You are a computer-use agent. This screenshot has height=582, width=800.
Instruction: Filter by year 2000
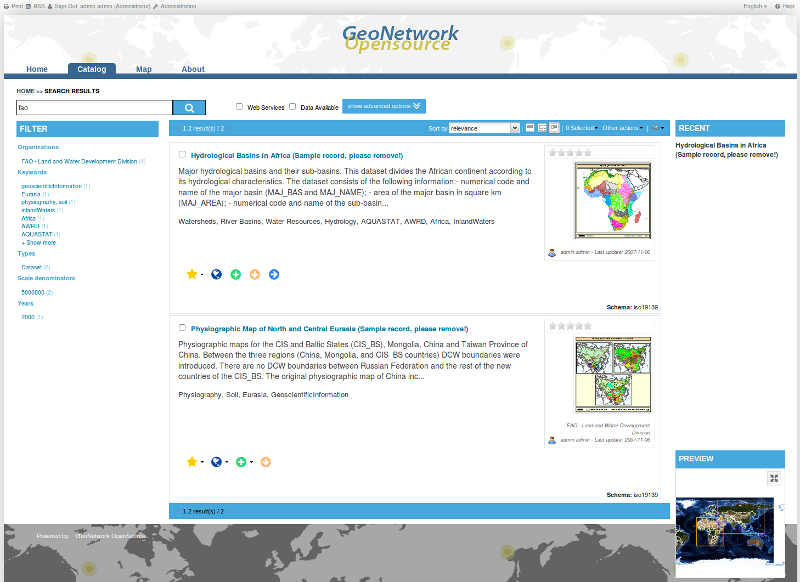[x=28, y=317]
